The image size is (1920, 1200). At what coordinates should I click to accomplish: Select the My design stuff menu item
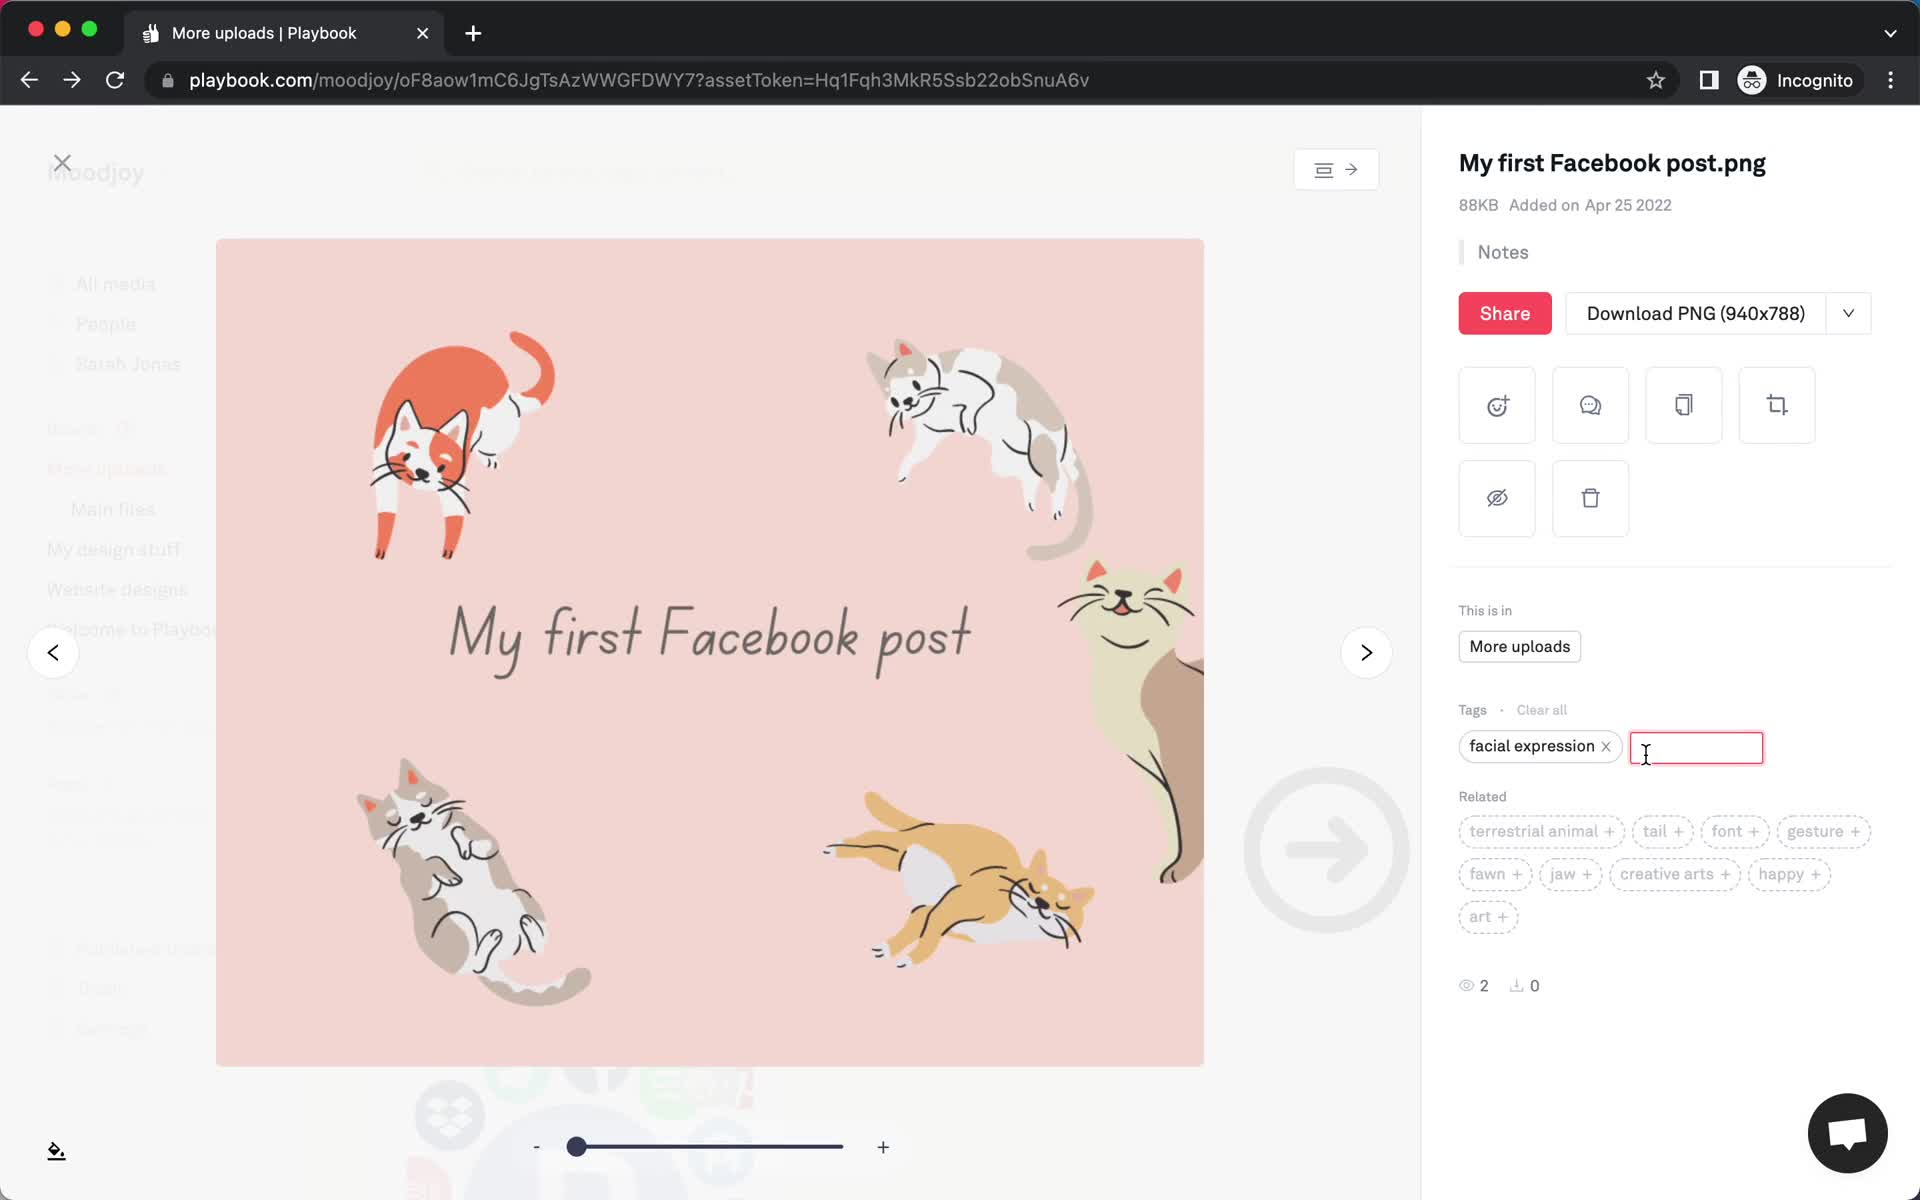pyautogui.click(x=113, y=549)
